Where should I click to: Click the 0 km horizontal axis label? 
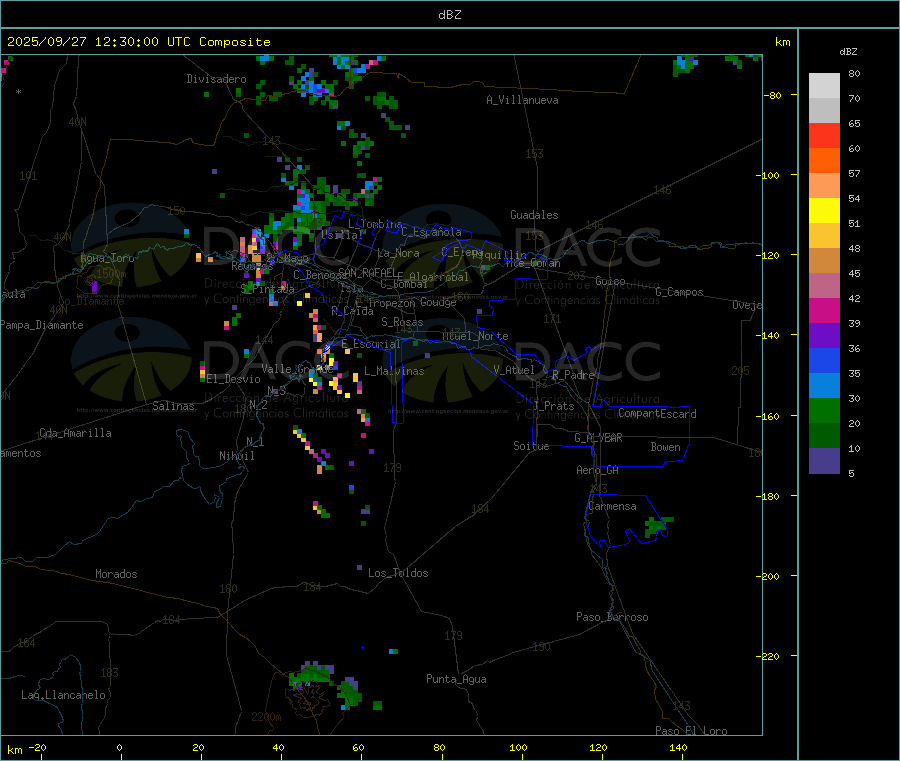coord(119,747)
